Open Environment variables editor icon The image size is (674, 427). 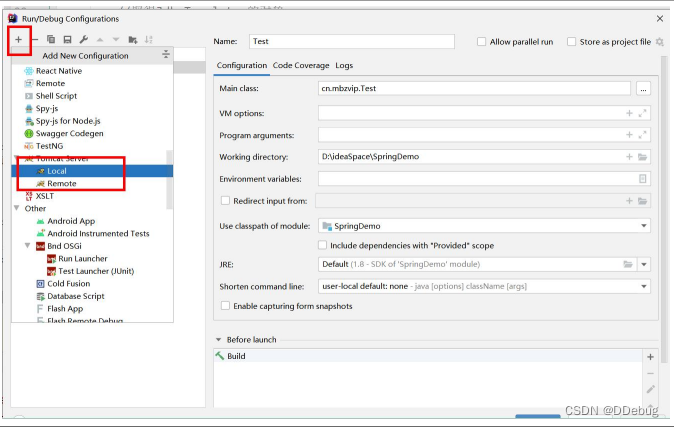tap(643, 179)
